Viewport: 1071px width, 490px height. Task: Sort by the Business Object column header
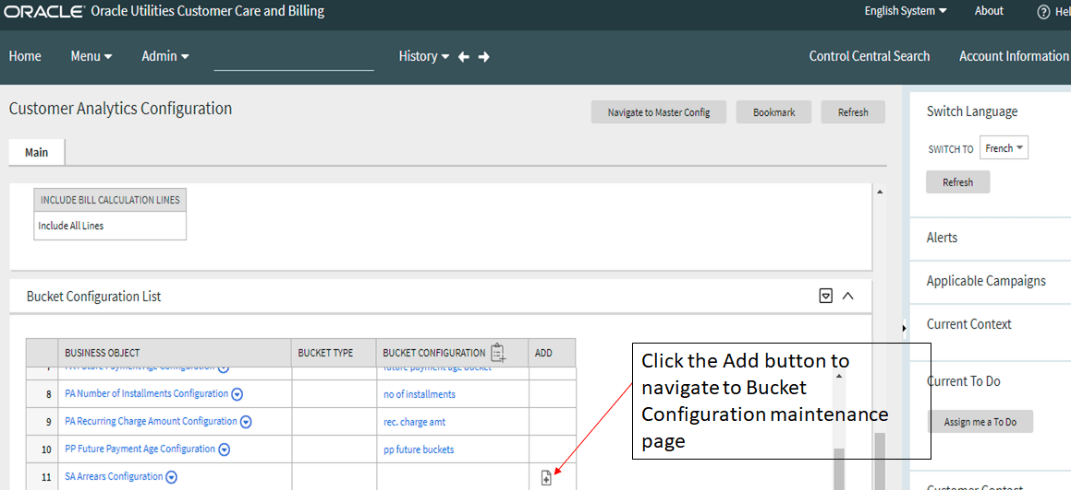(x=175, y=353)
